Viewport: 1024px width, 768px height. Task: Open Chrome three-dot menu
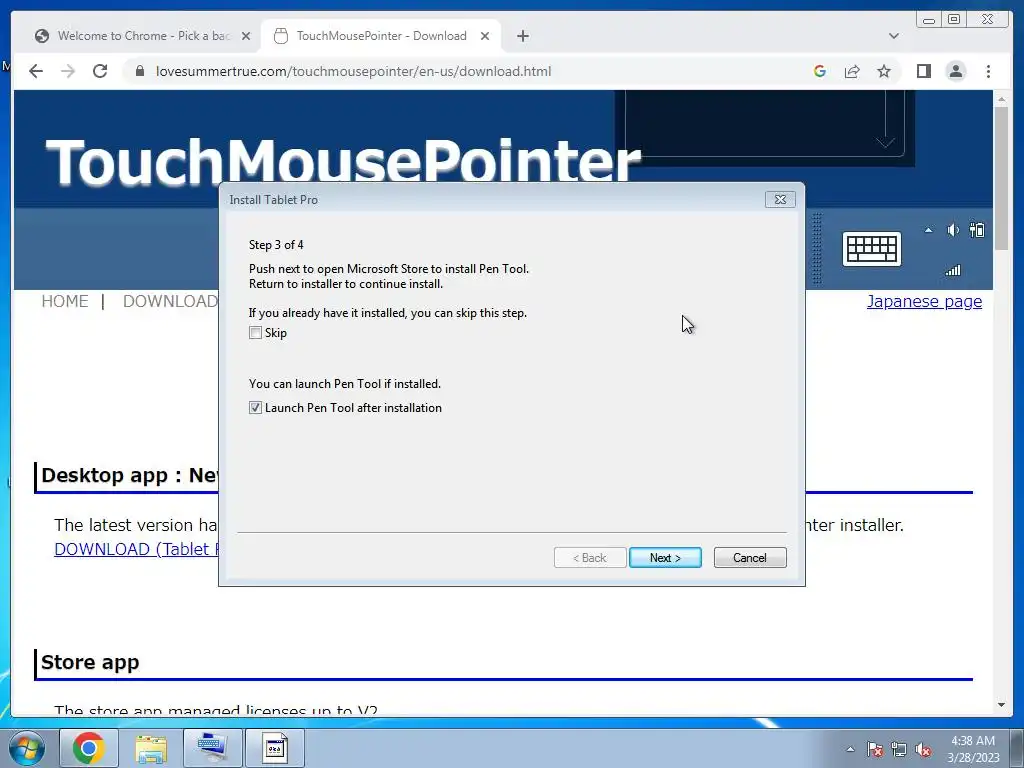[x=988, y=71]
